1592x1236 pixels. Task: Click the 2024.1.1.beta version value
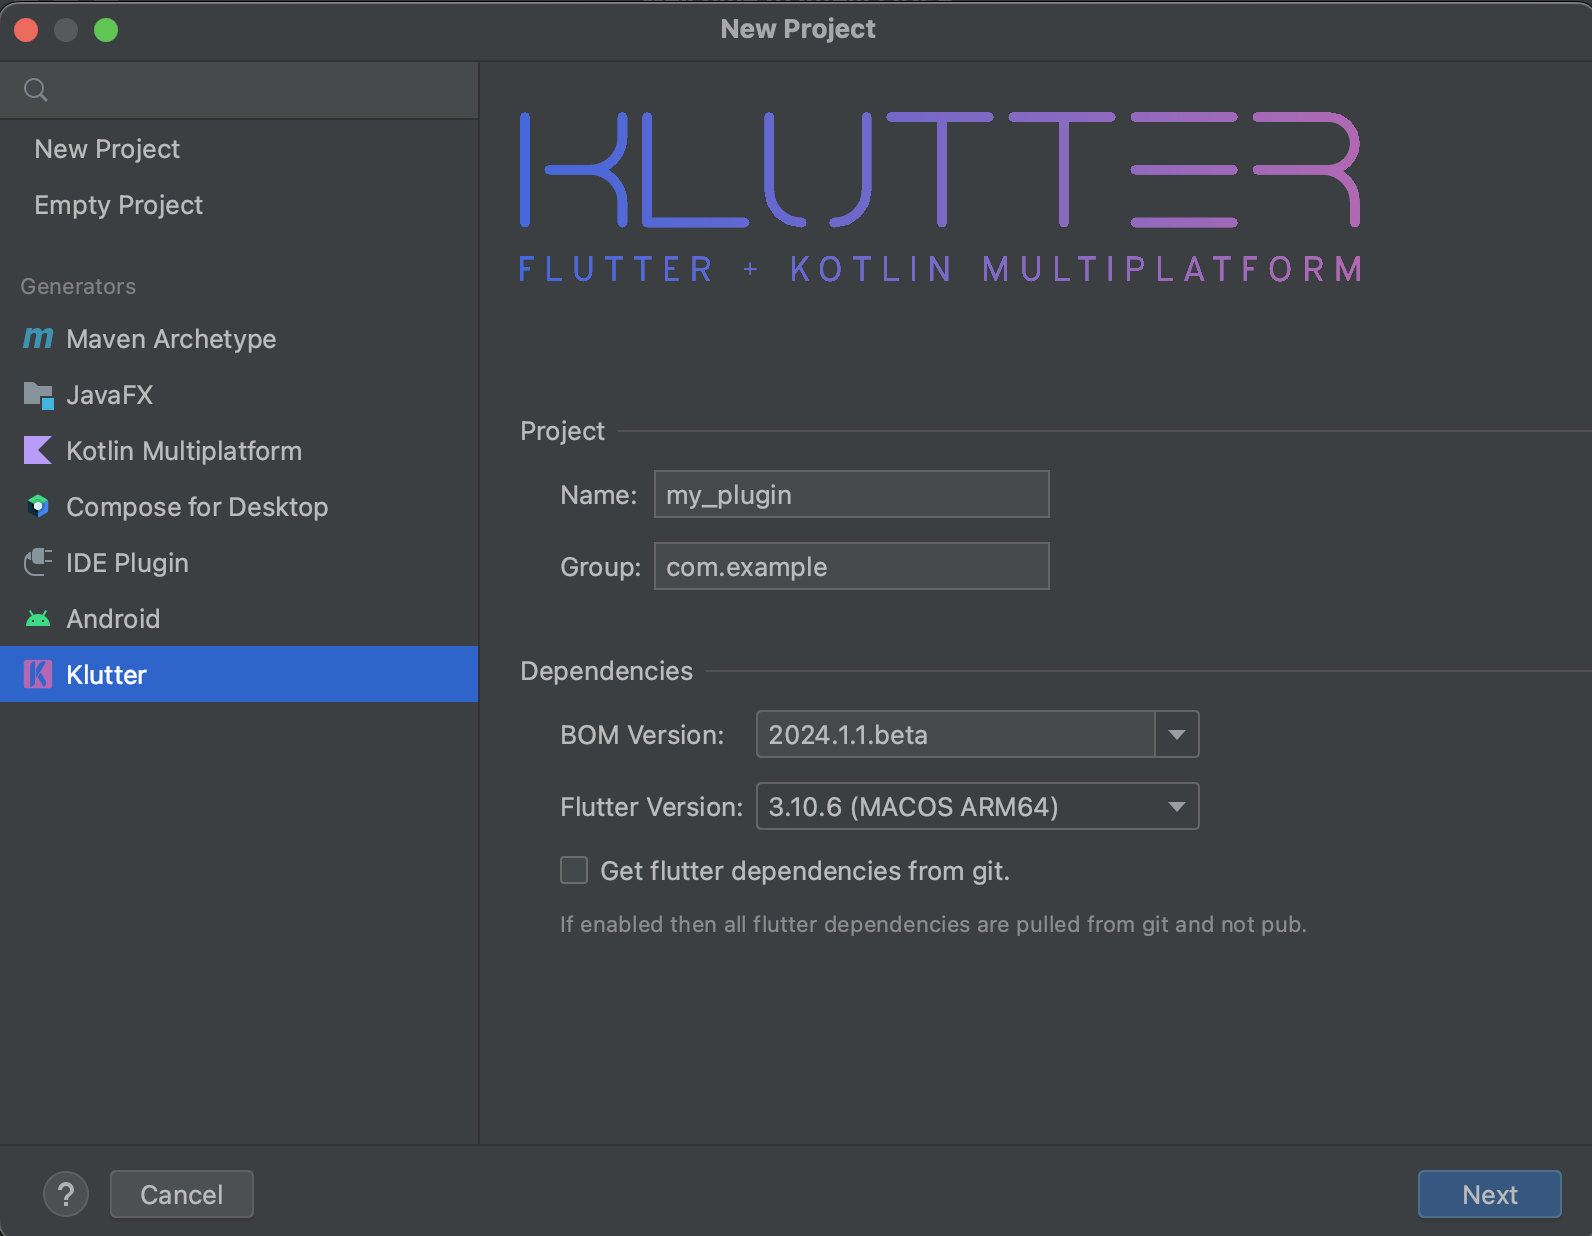point(848,735)
